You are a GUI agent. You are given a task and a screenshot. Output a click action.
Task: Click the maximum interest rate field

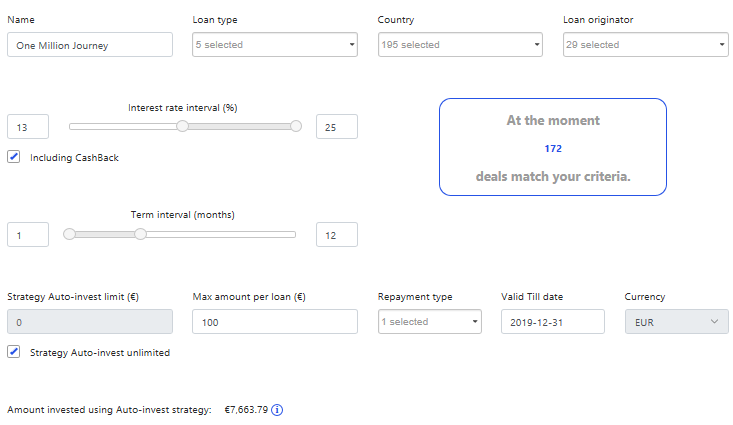click(336, 127)
